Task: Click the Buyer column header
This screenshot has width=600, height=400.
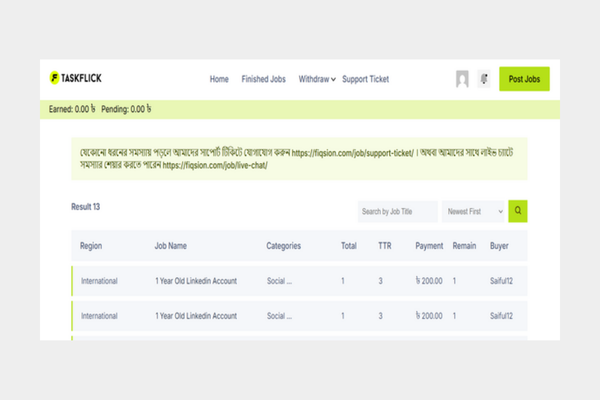Action: [x=499, y=246]
